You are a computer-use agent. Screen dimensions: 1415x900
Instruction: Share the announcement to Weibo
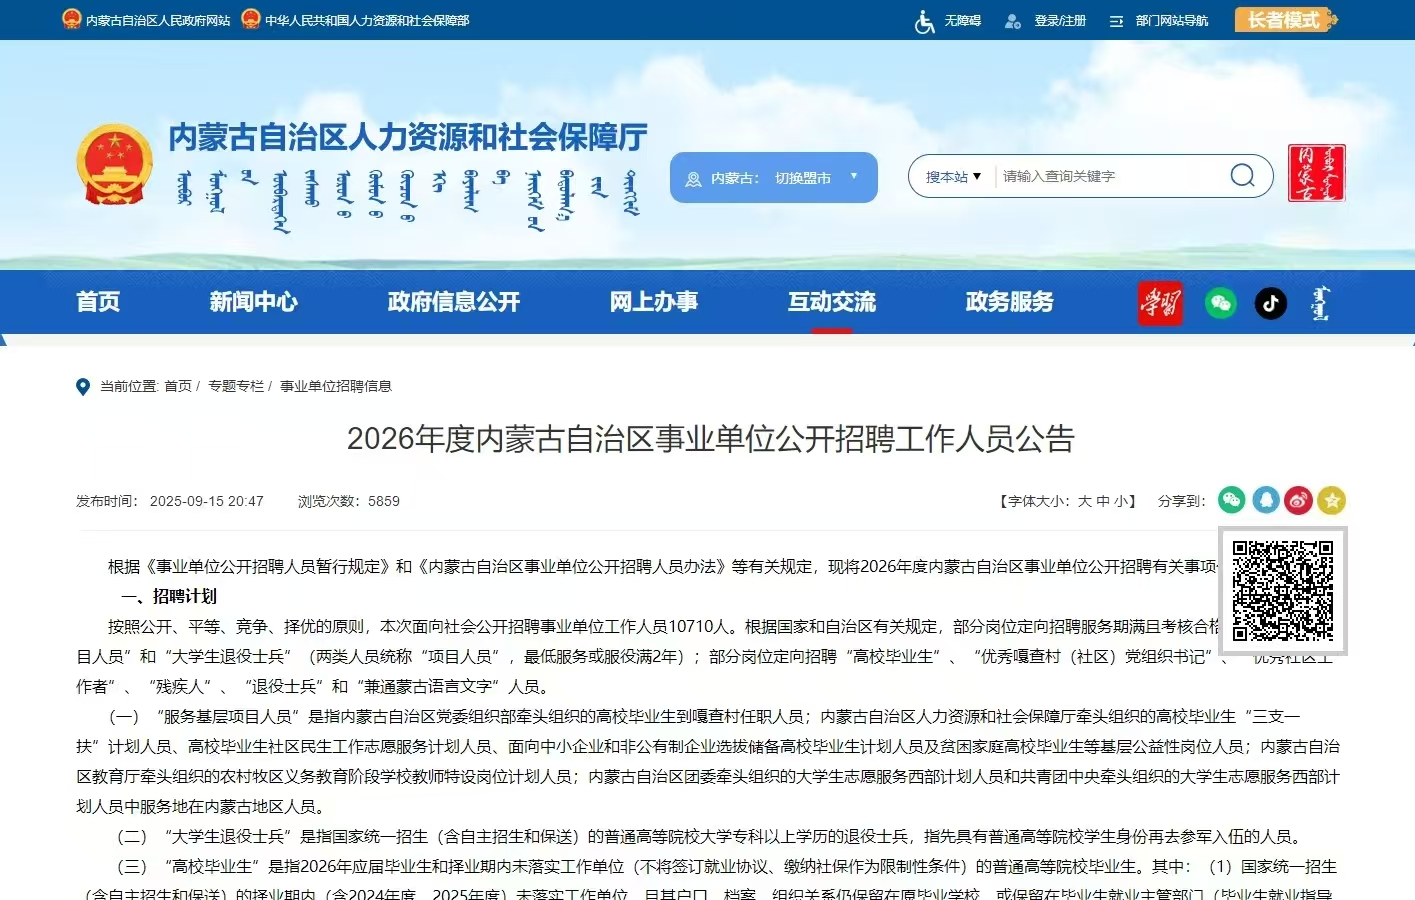1298,500
